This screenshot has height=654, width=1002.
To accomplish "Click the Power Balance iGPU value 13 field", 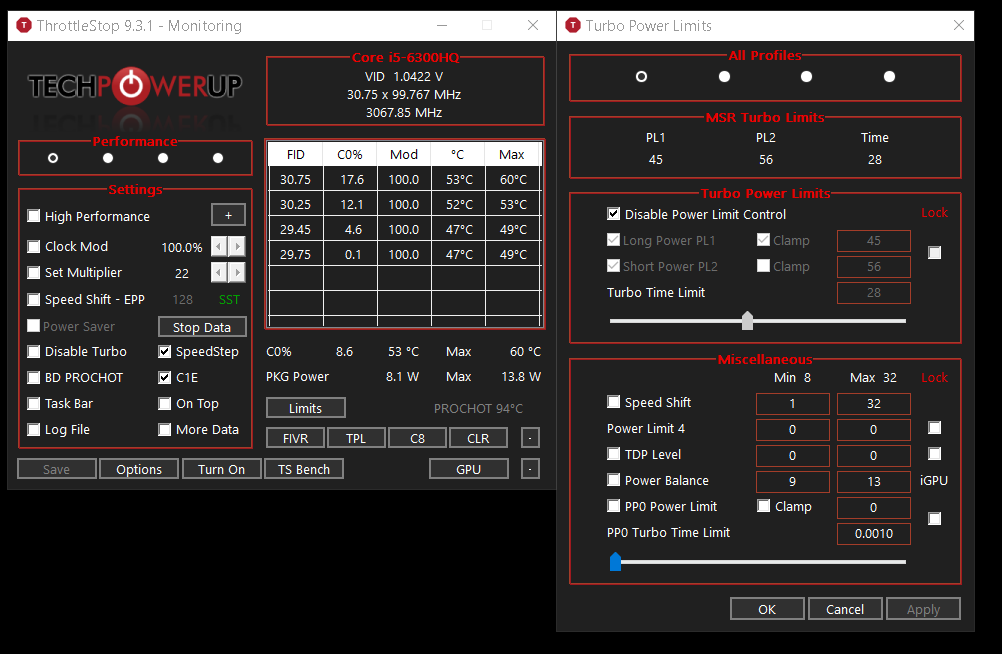I will tap(874, 481).
